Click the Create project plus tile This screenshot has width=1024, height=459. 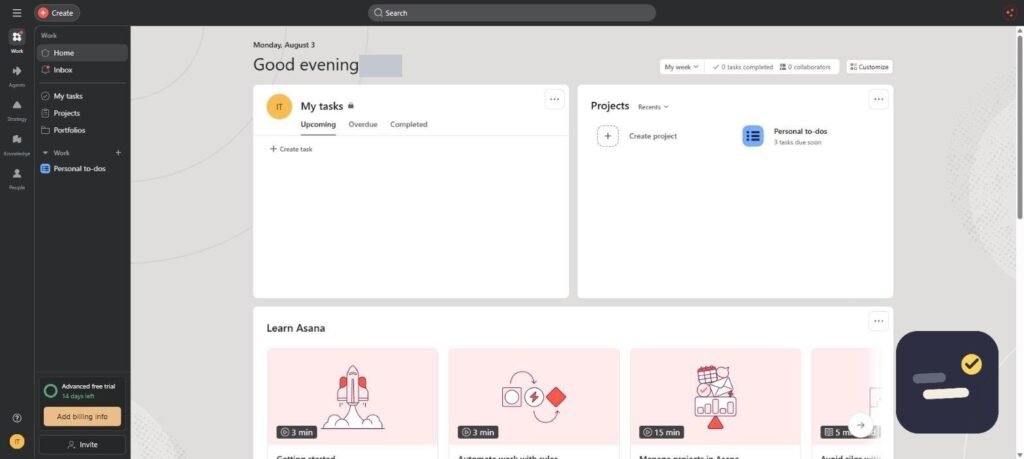click(x=607, y=136)
